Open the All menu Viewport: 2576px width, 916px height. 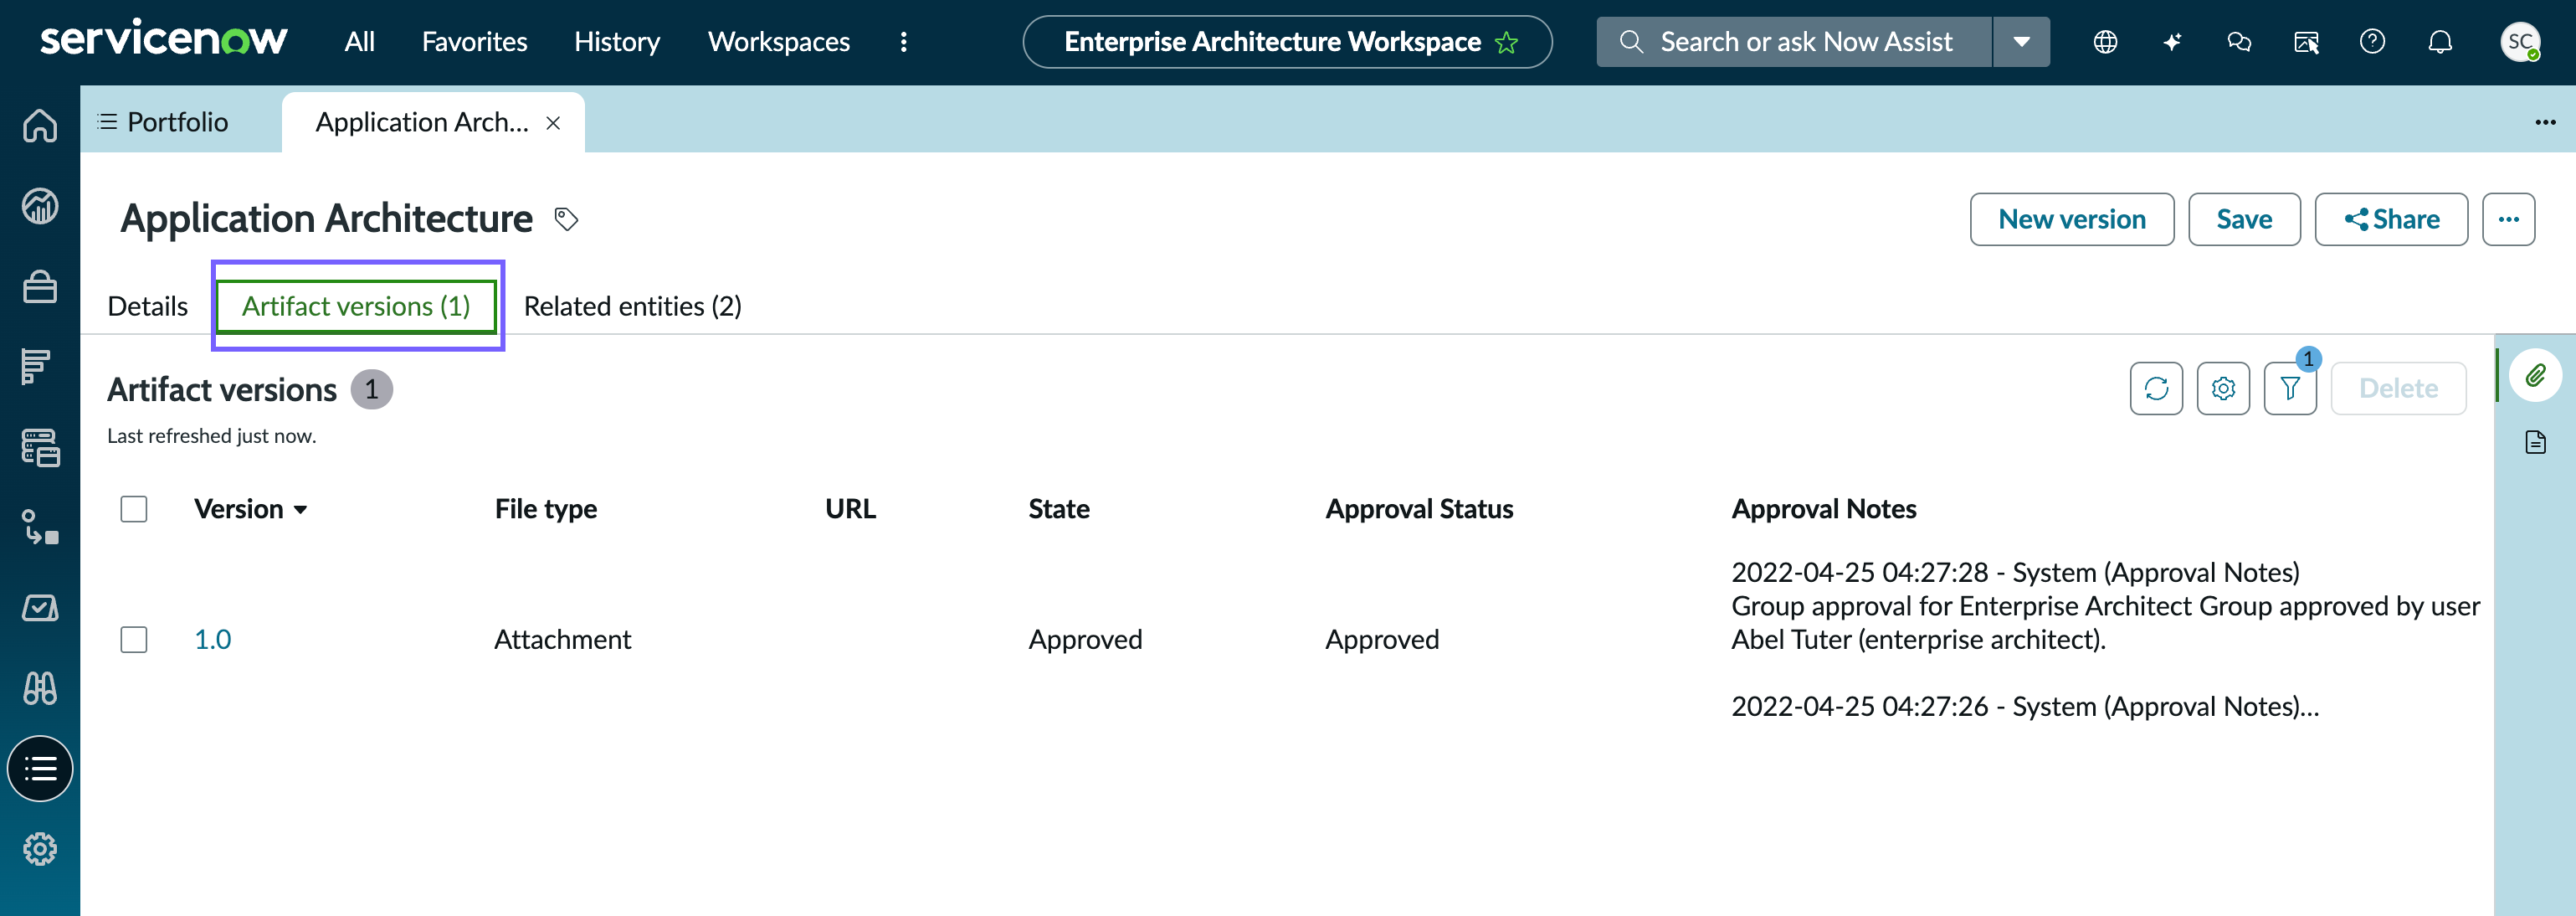(x=360, y=42)
